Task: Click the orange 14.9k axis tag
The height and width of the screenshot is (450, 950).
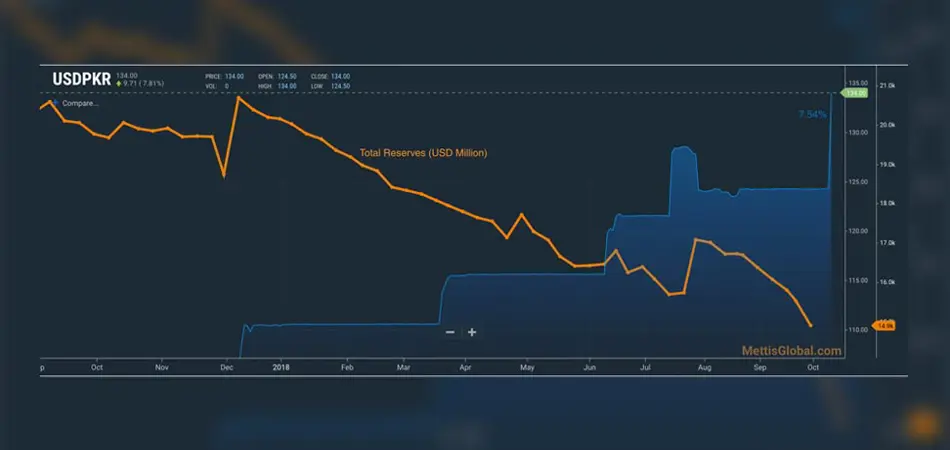Action: [x=885, y=325]
